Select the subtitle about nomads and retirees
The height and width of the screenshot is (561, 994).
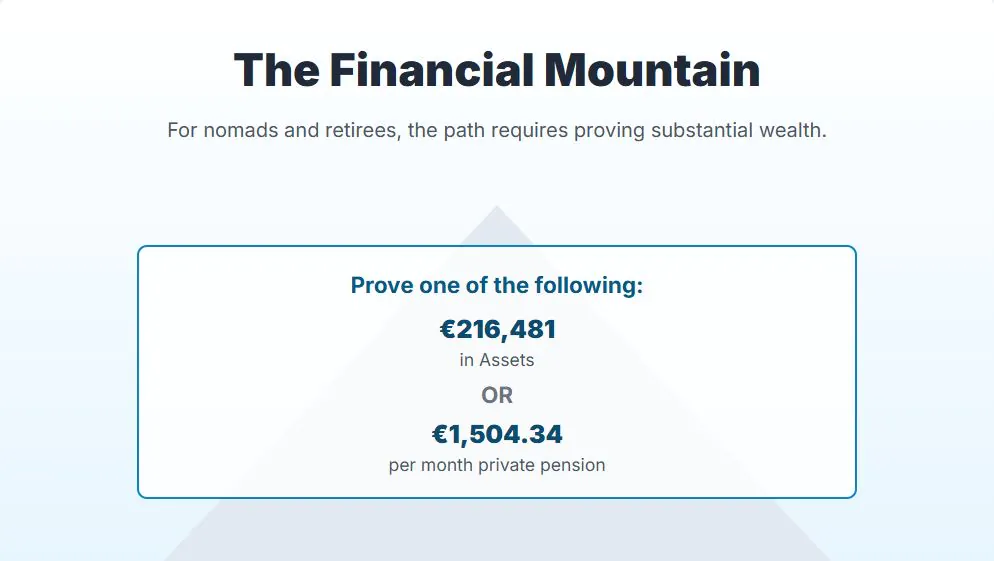(497, 130)
